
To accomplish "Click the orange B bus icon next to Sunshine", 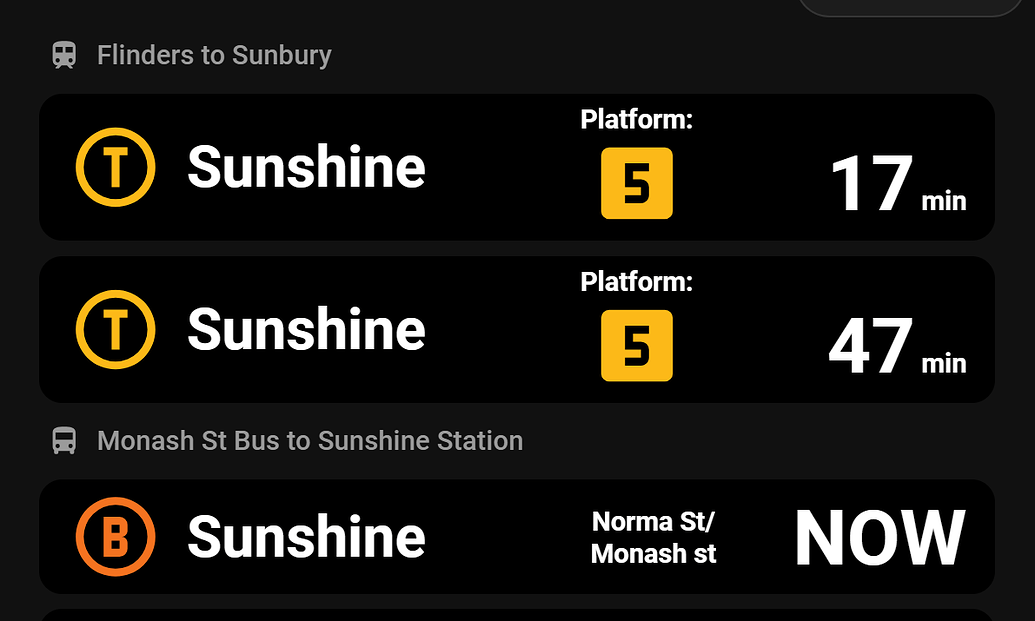I will pyautogui.click(x=114, y=537).
